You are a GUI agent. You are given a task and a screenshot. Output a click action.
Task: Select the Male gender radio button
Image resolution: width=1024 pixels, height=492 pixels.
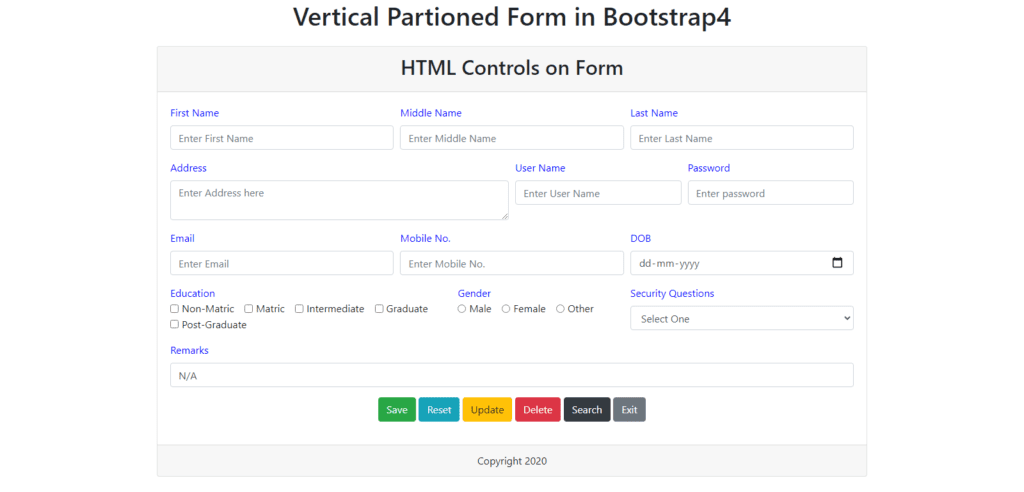point(462,308)
